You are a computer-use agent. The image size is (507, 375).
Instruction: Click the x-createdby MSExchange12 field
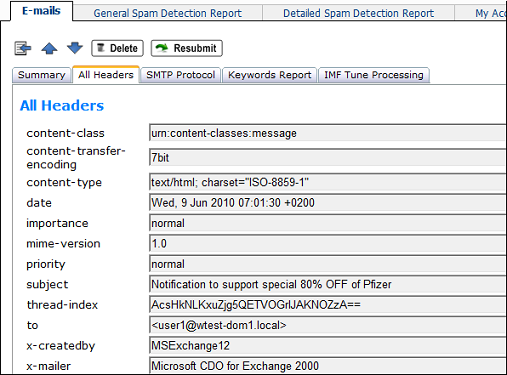(328, 346)
